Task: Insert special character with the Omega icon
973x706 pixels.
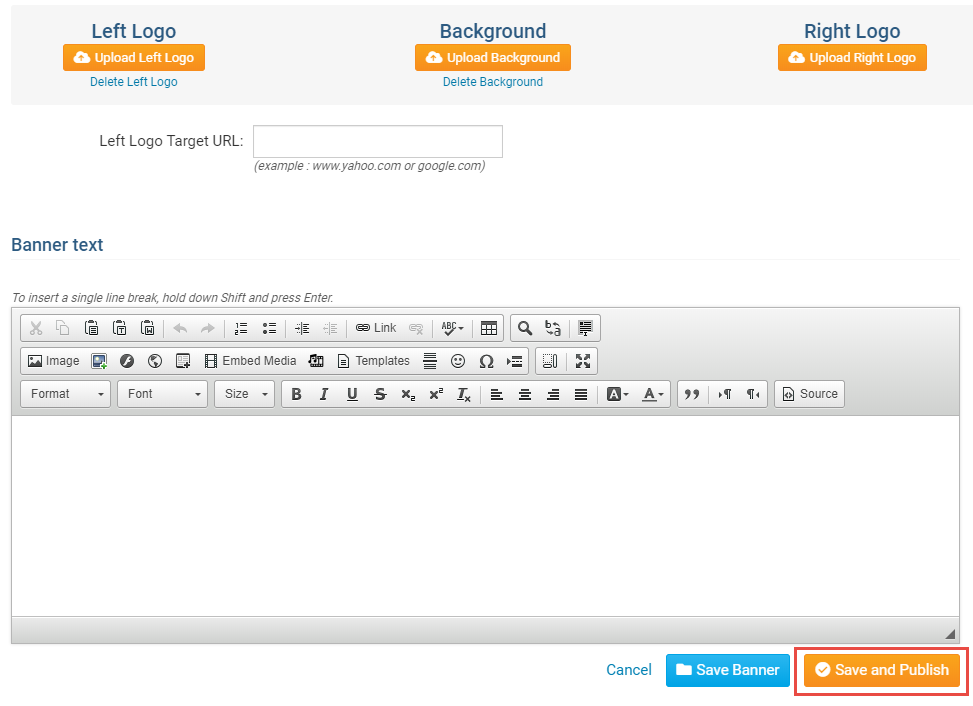Action: coord(486,361)
